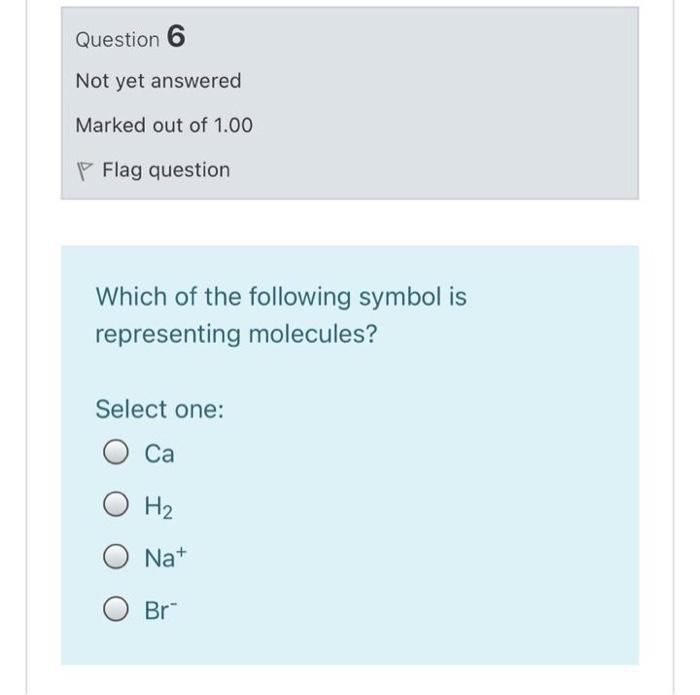Click the Not yet answered status text

[x=158, y=80]
